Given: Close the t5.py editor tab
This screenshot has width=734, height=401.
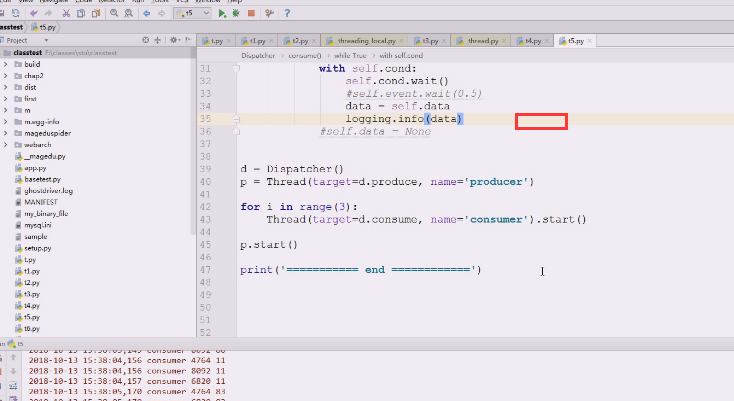Looking at the screenshot, I should (589, 41).
